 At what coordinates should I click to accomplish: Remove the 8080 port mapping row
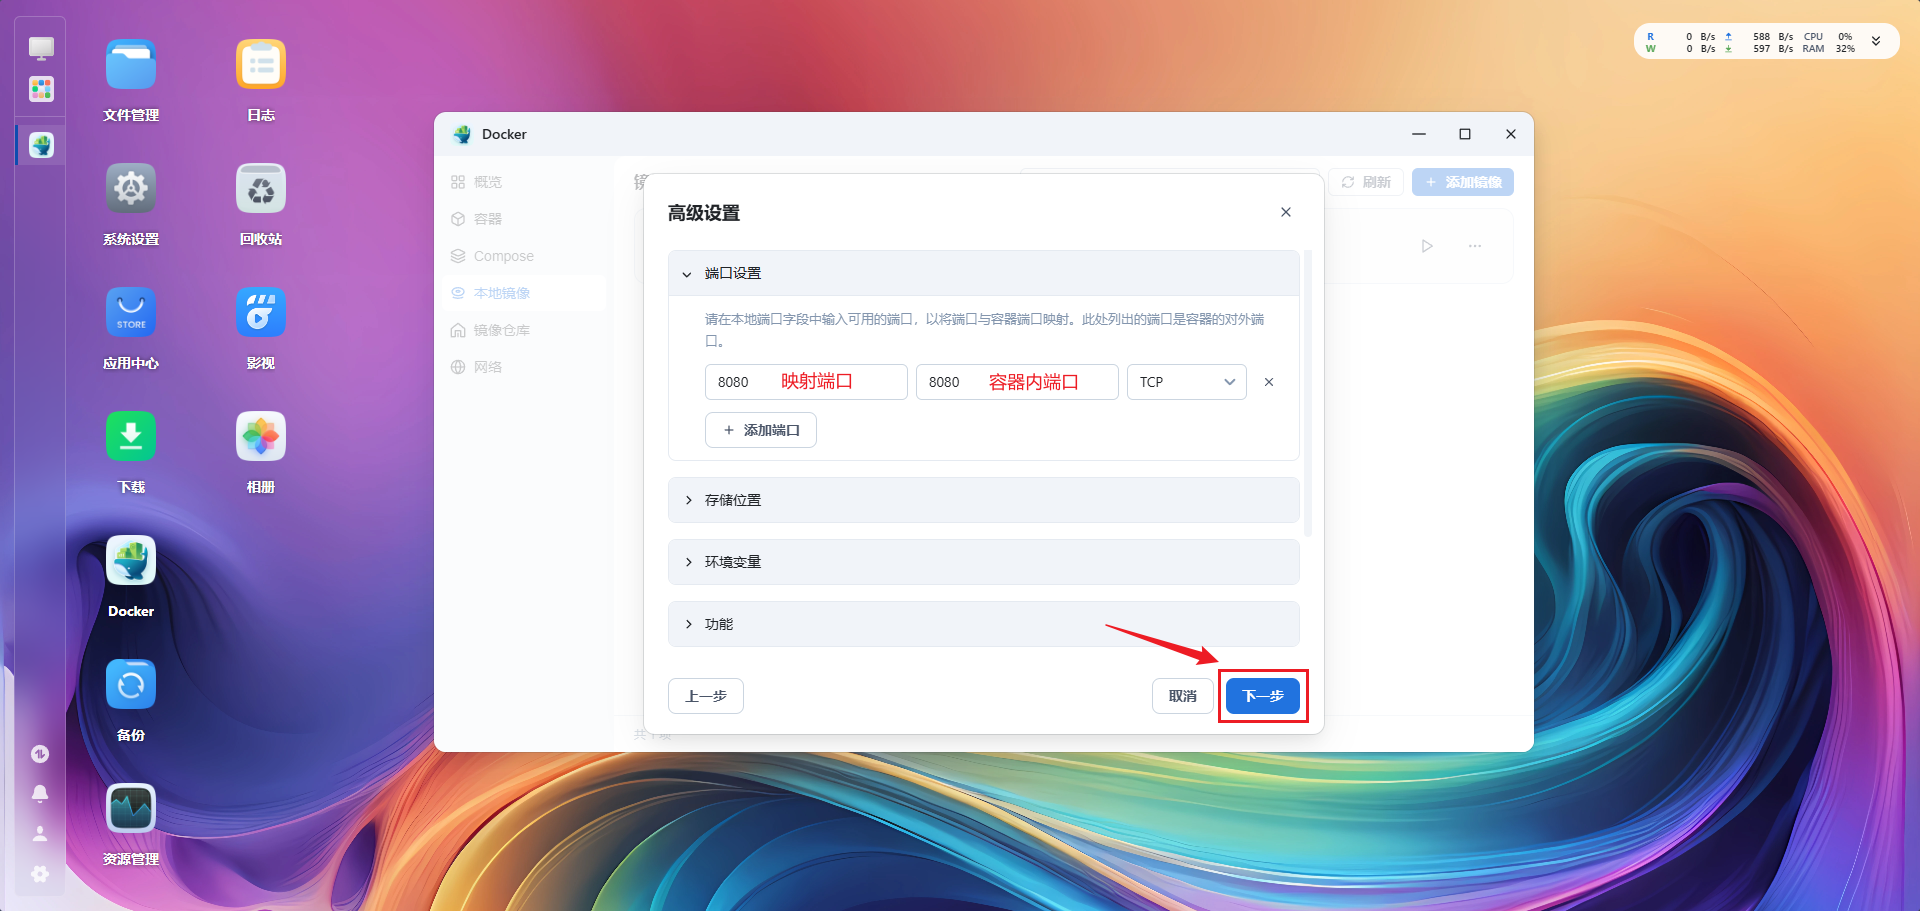point(1269,382)
